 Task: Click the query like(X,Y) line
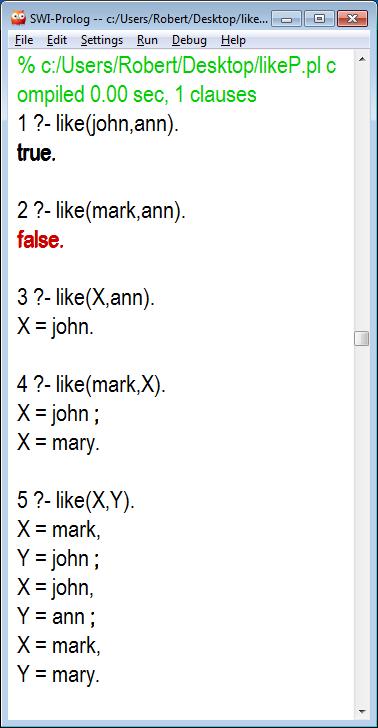click(76, 501)
